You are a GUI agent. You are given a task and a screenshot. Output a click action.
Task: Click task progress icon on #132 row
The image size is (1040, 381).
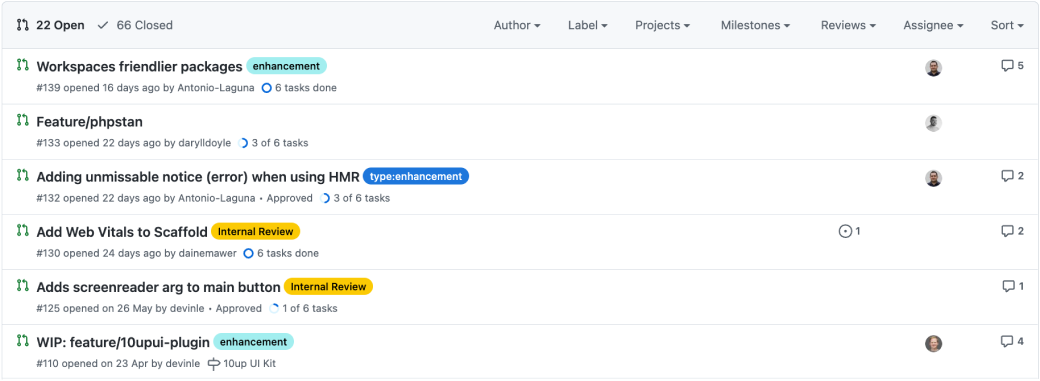tap(325, 198)
